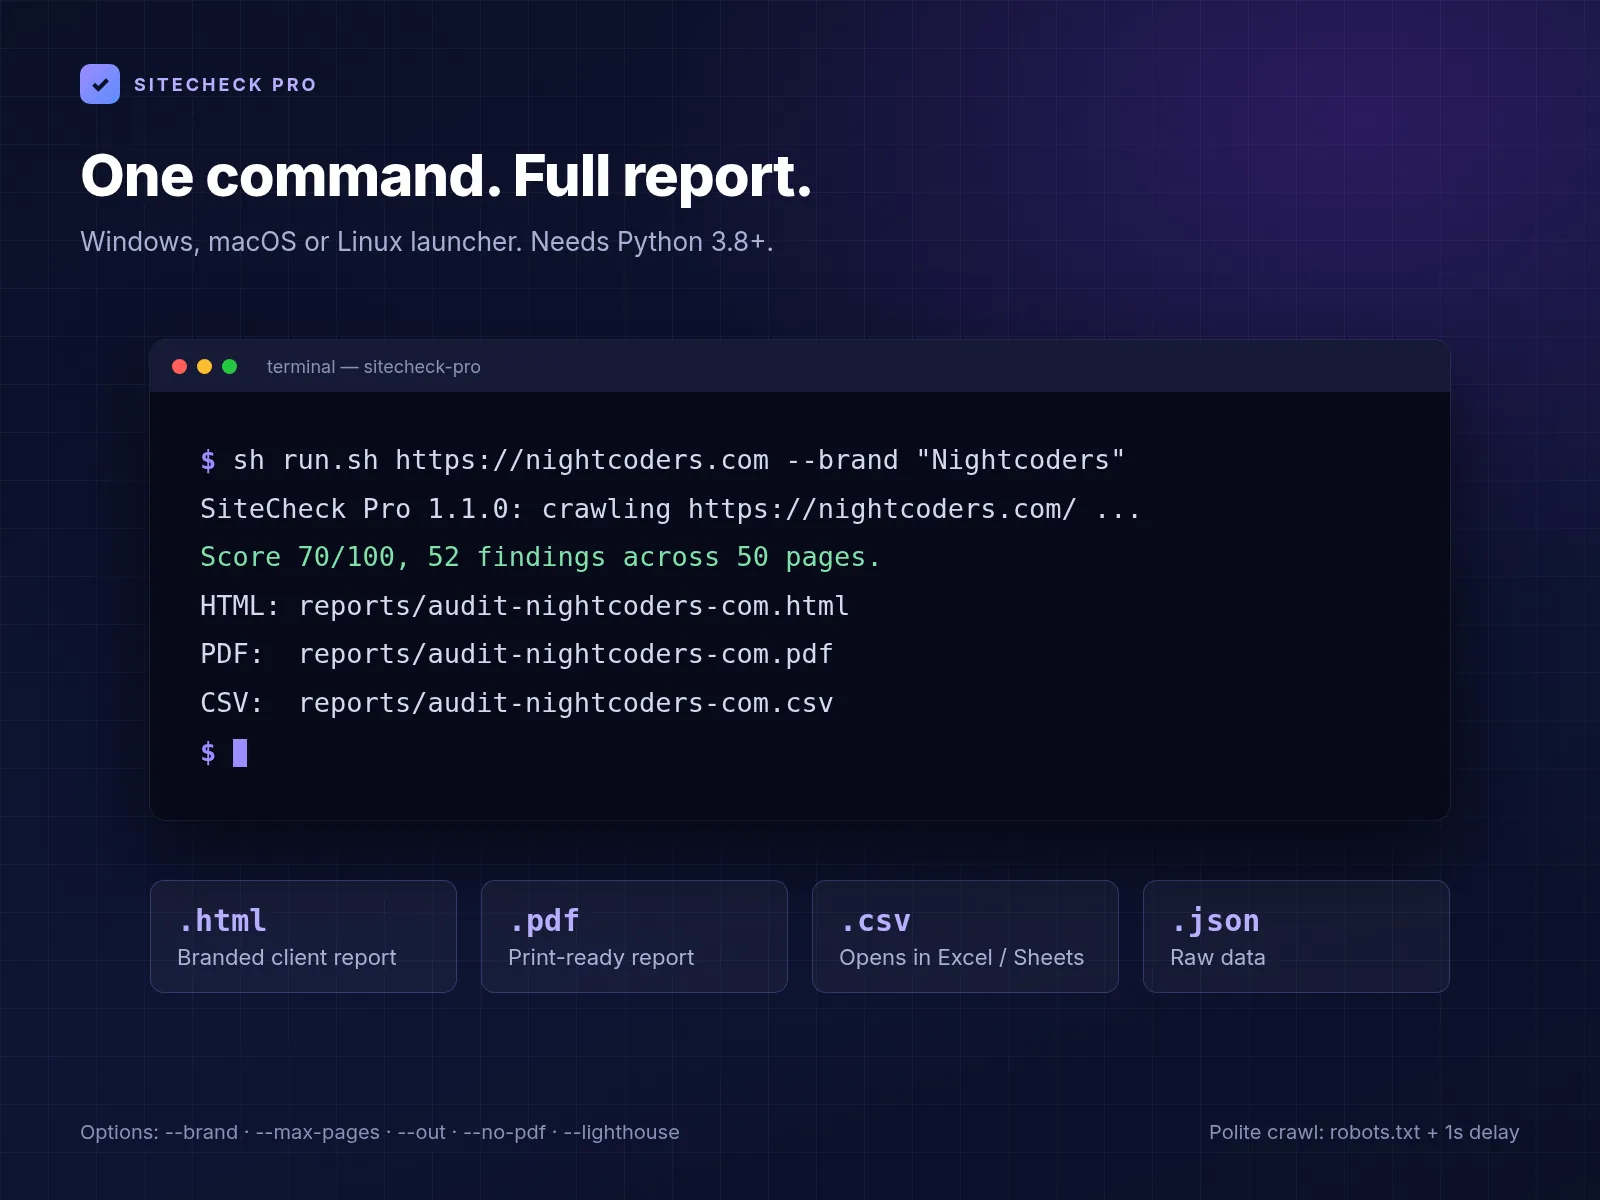Viewport: 1600px width, 1200px height.
Task: Click the 'Options: --brand · --max-pages' footer text
Action: [380, 1132]
